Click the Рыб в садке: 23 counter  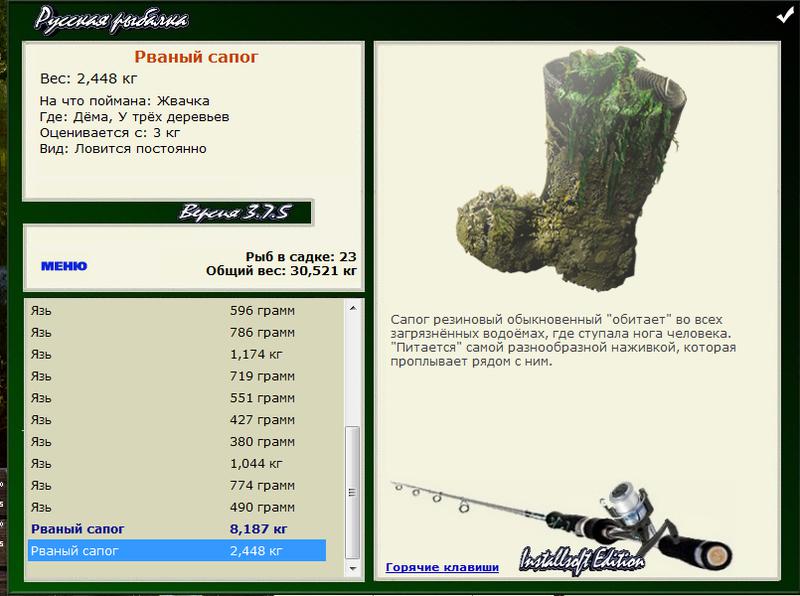click(301, 257)
